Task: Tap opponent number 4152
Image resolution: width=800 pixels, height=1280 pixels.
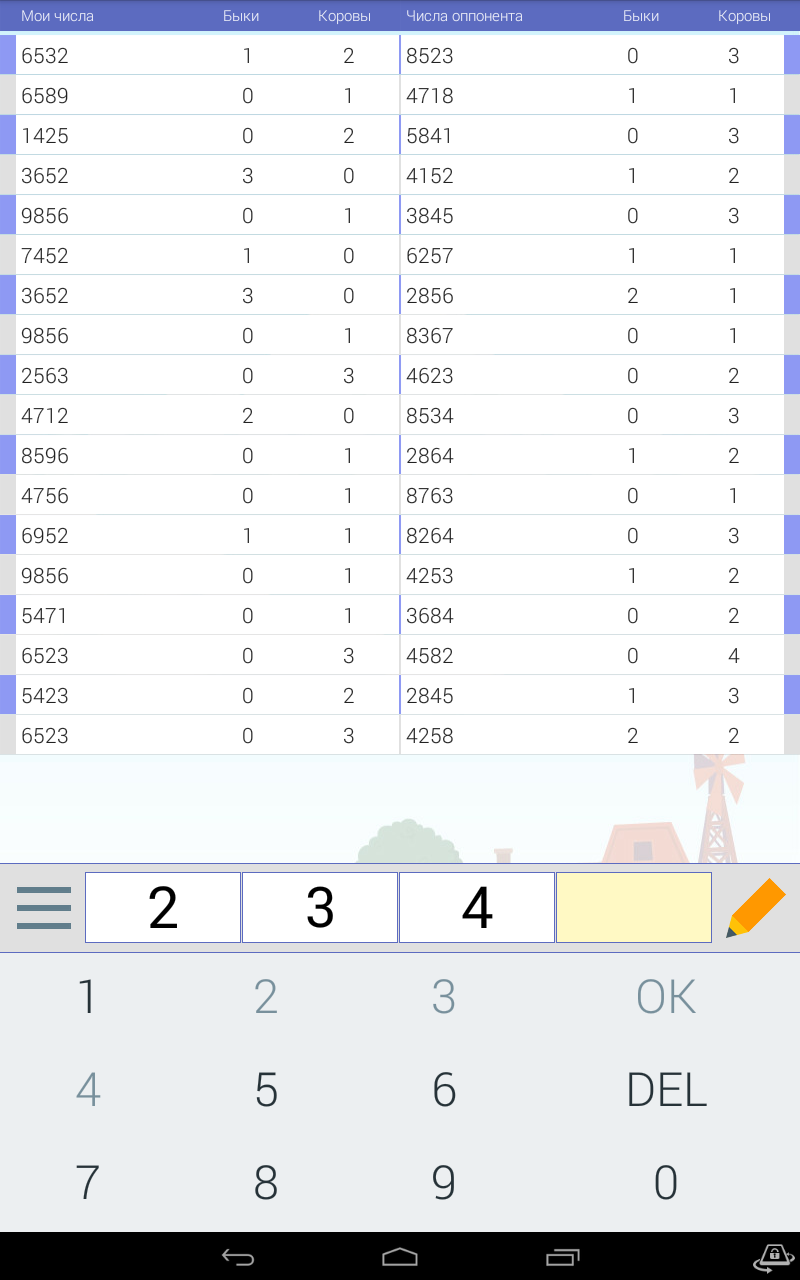Action: coord(430,176)
